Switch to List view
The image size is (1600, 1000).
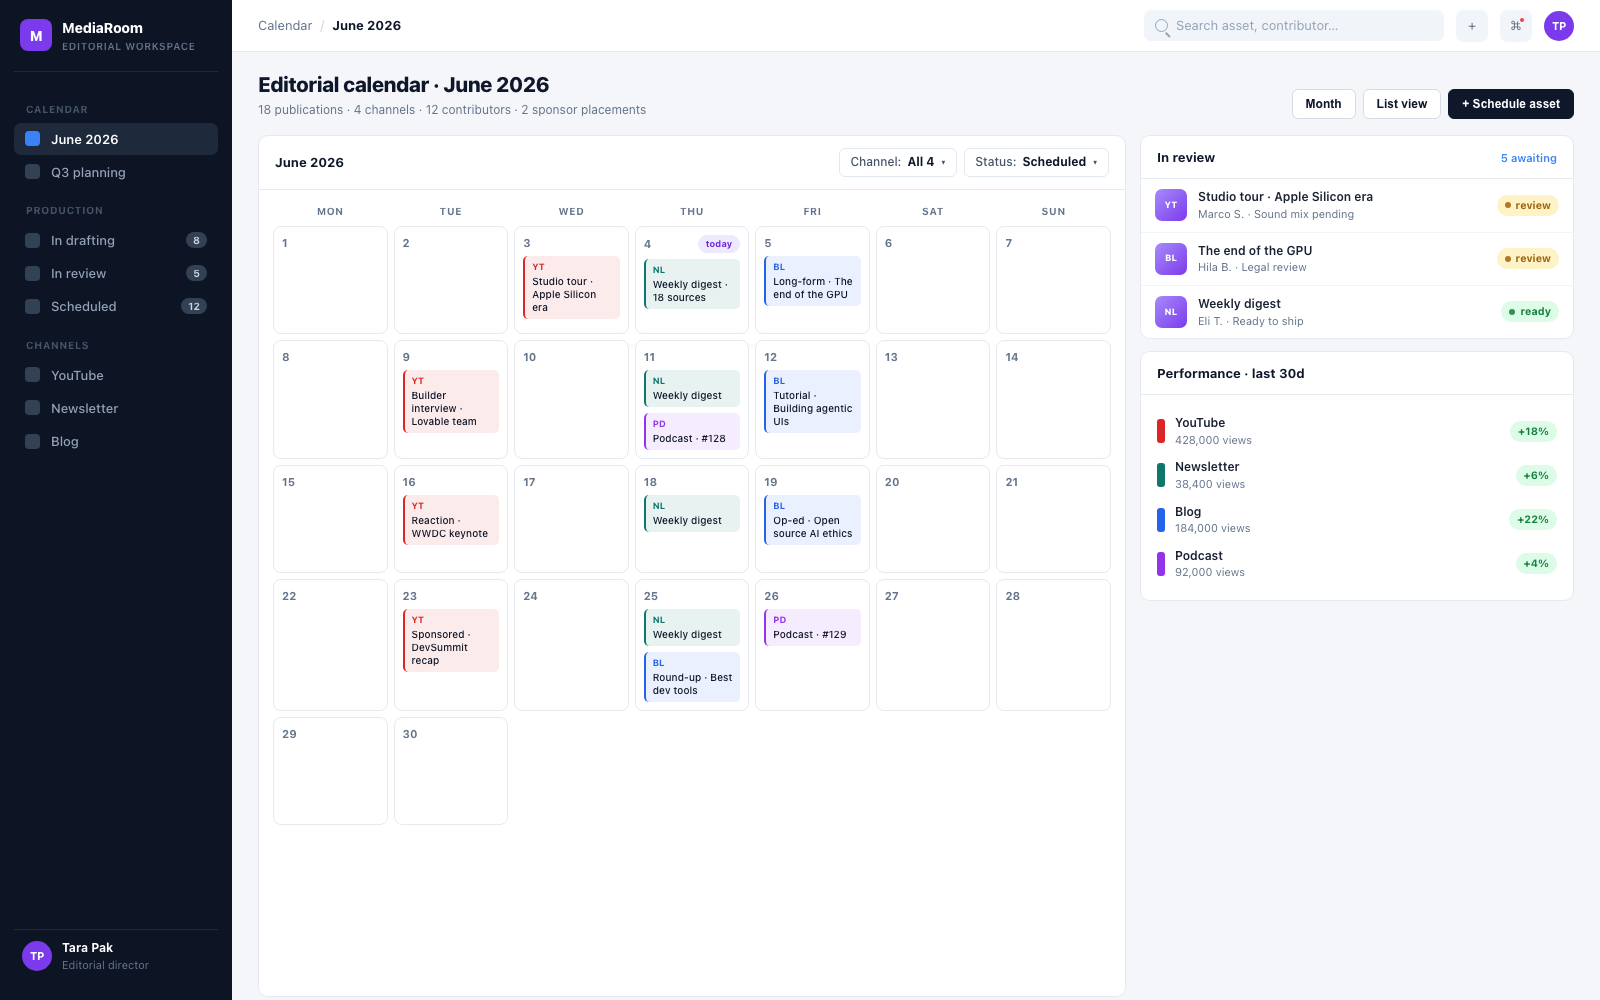click(1401, 104)
